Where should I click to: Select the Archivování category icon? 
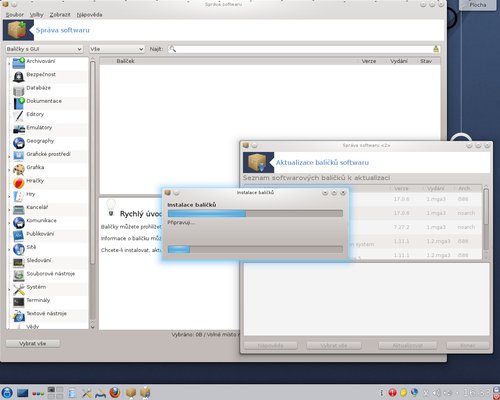tap(19, 63)
